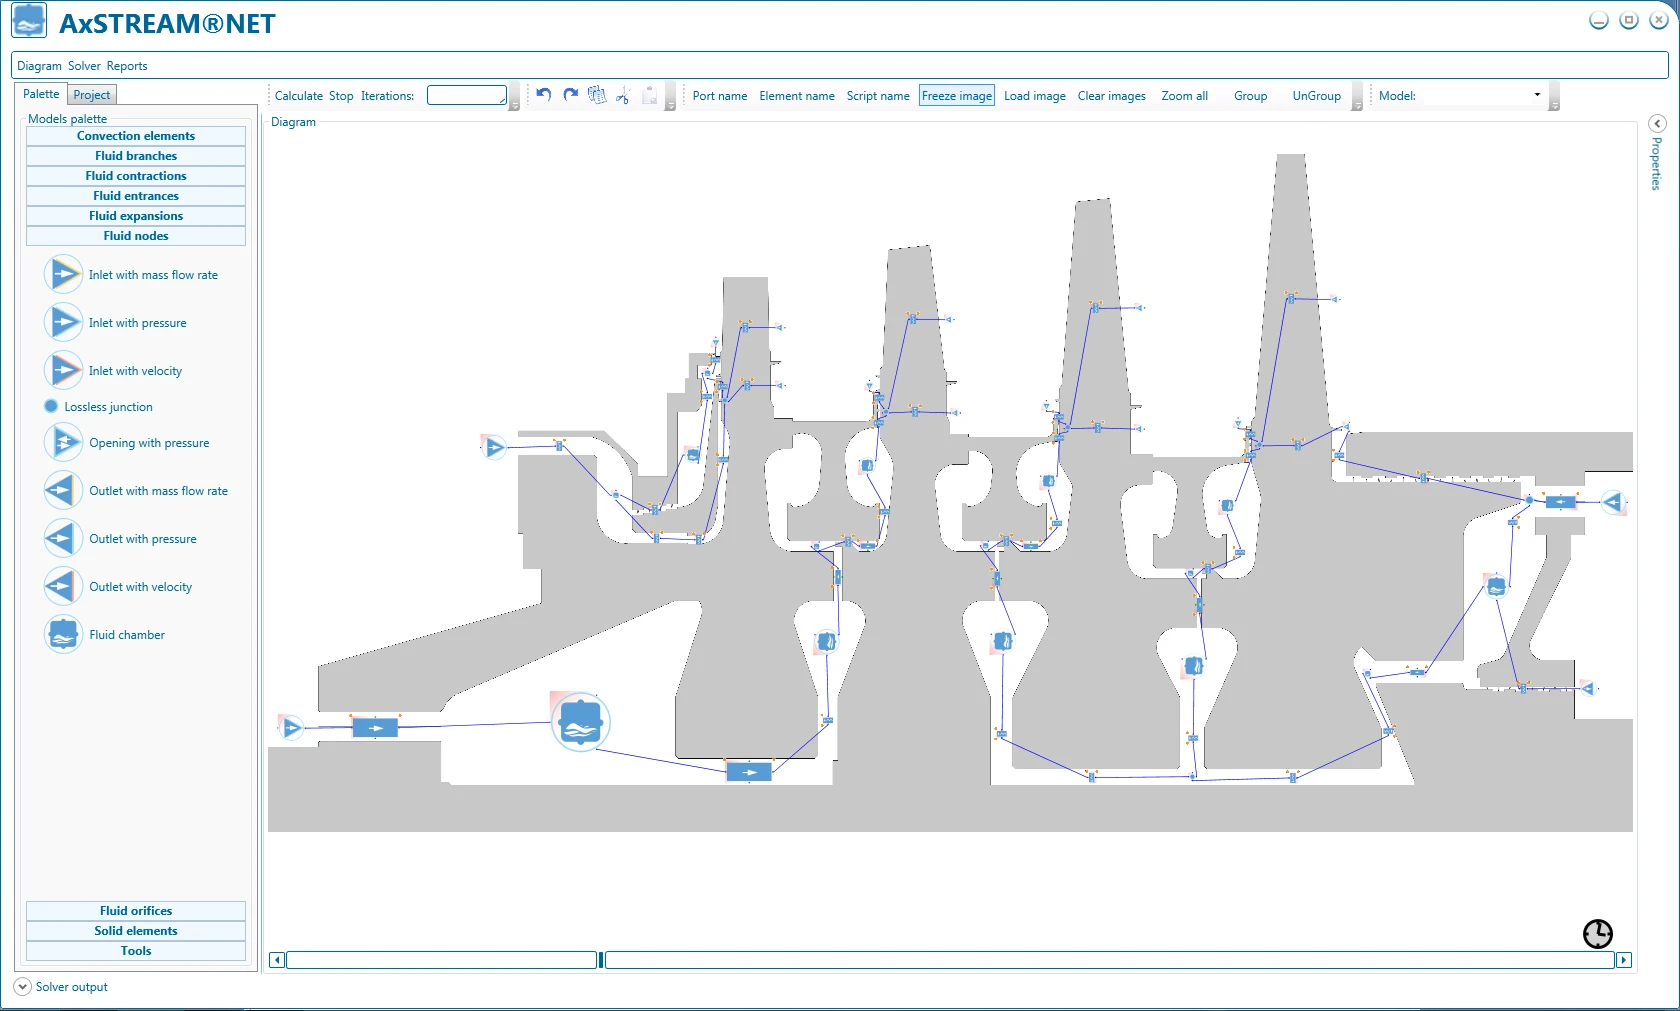1680x1011 pixels.
Task: Click the AxSTREAM NET application logo
Action: [29, 21]
